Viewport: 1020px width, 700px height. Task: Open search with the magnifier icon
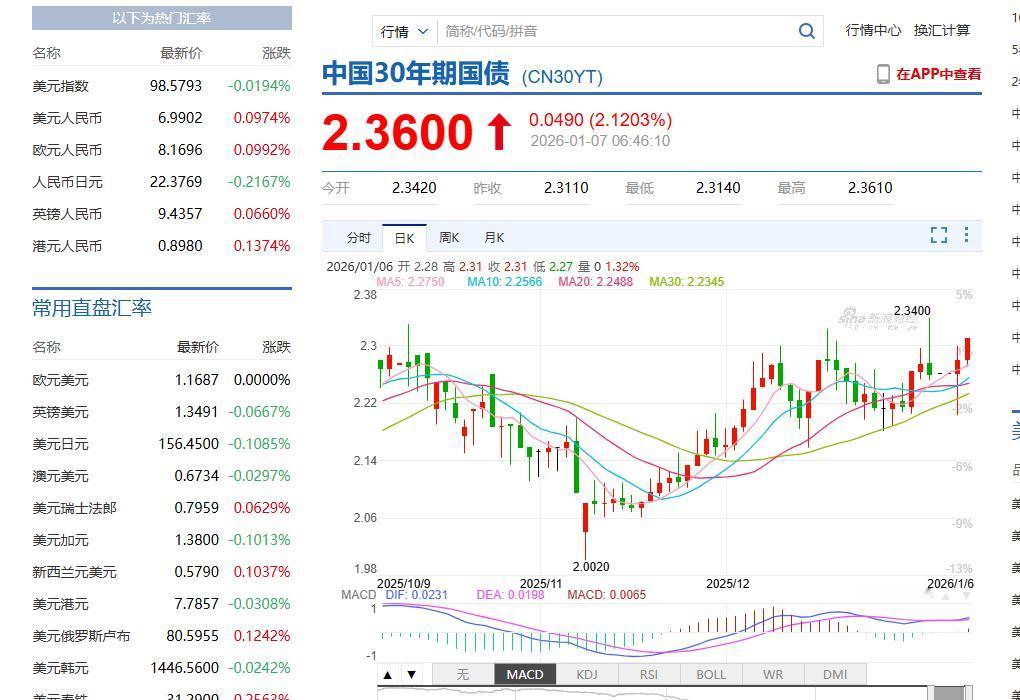pyautogui.click(x=806, y=31)
